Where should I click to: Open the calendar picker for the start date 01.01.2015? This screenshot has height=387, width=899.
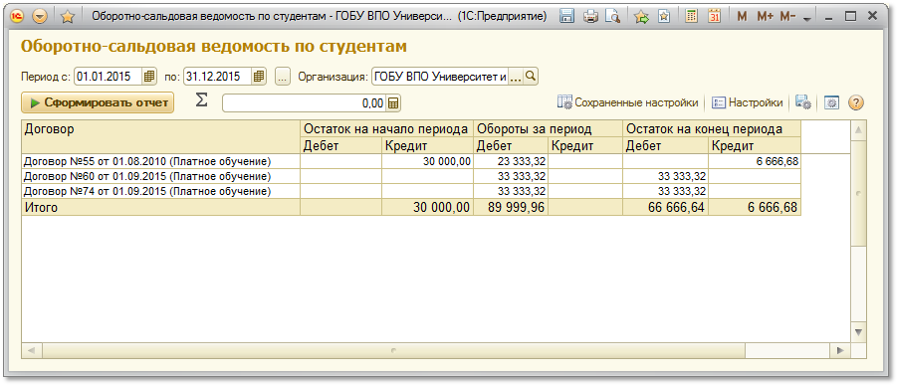point(149,76)
